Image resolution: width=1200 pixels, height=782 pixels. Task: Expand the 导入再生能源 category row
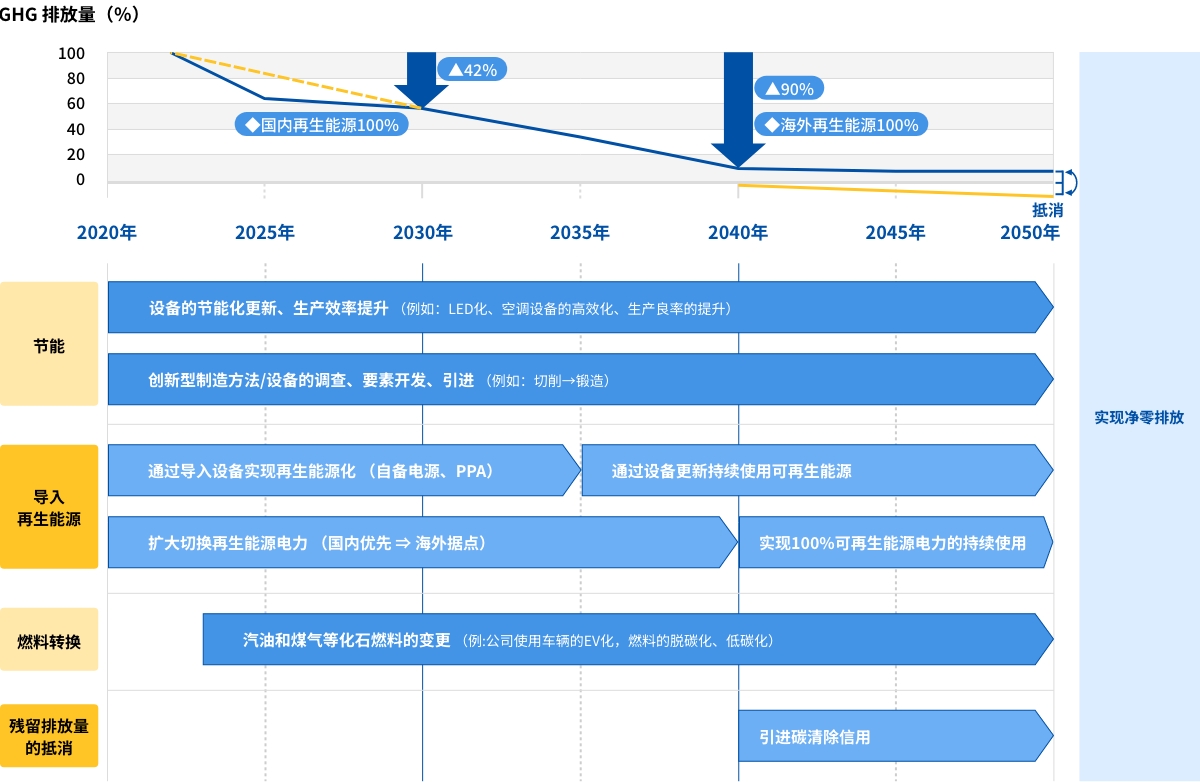pos(49,507)
